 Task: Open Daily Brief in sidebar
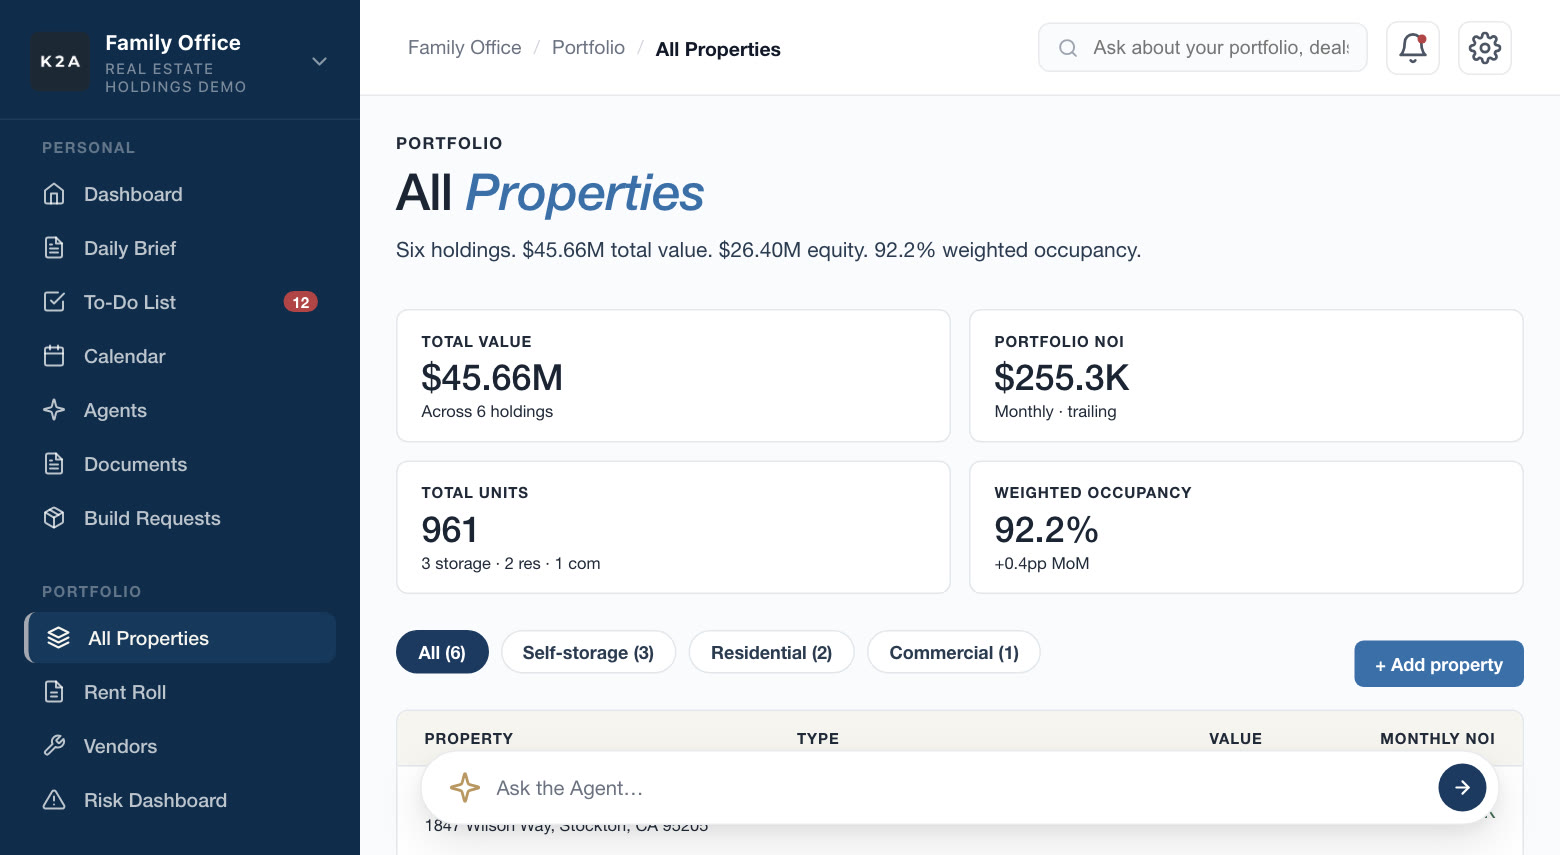pos(180,248)
